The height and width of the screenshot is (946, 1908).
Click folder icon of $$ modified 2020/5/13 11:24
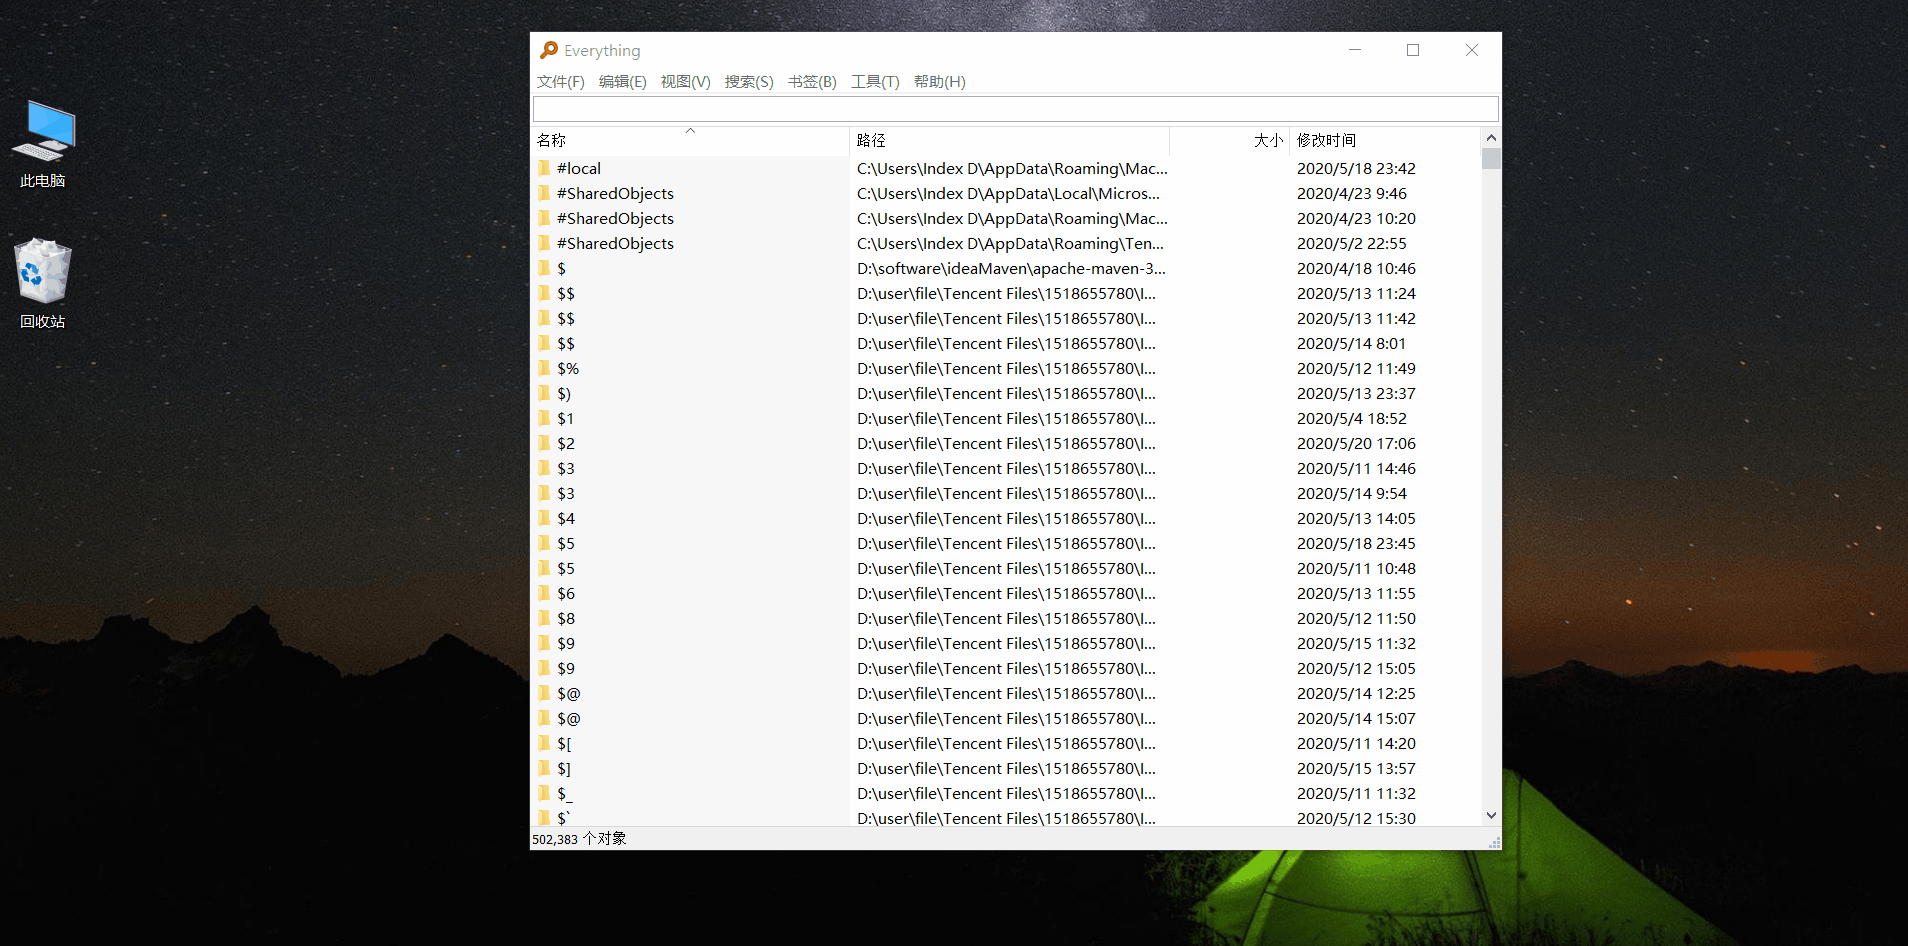[544, 293]
